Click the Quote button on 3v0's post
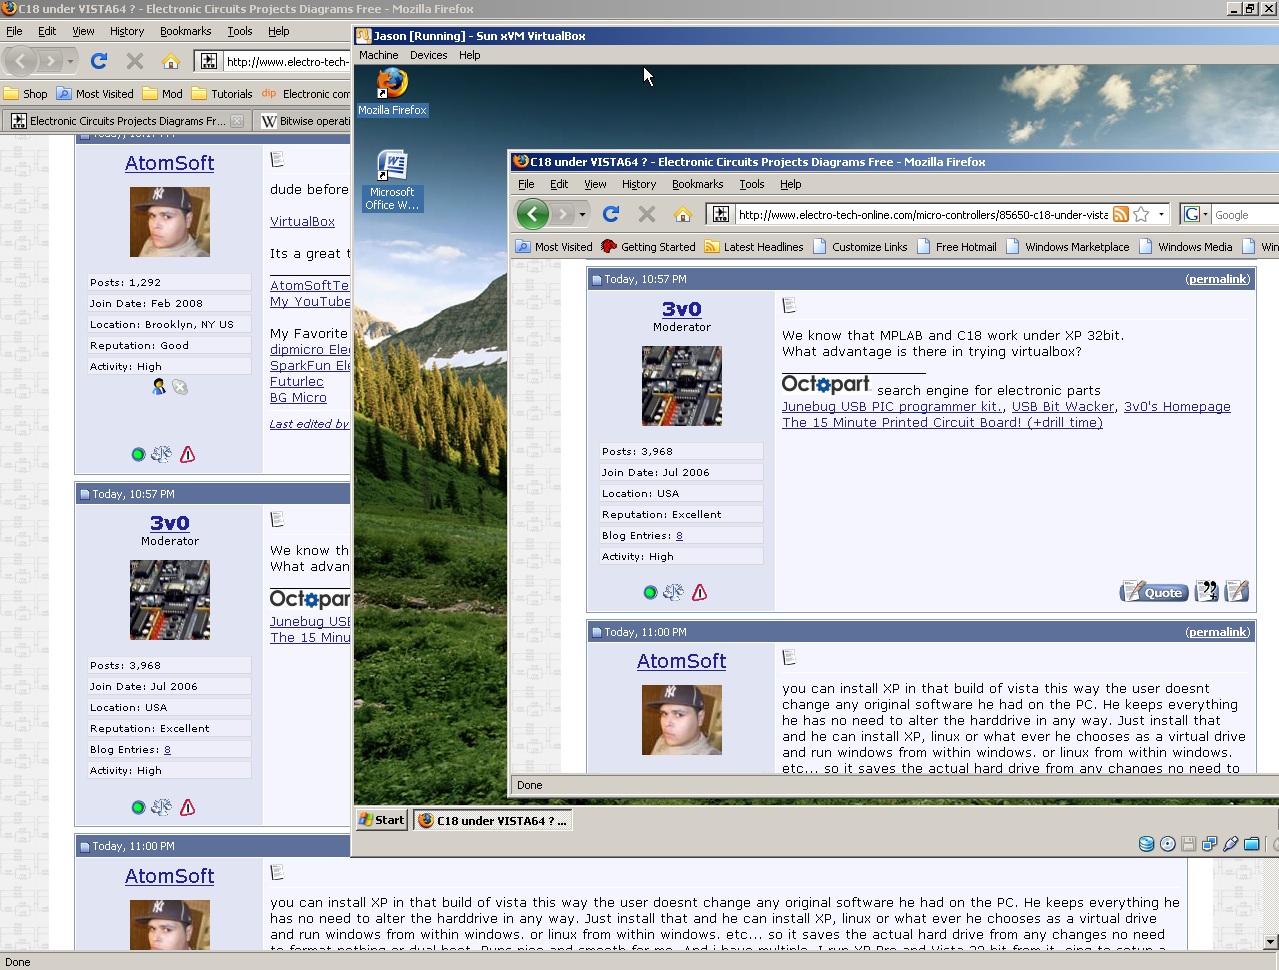The width and height of the screenshot is (1279, 970). point(1154,592)
